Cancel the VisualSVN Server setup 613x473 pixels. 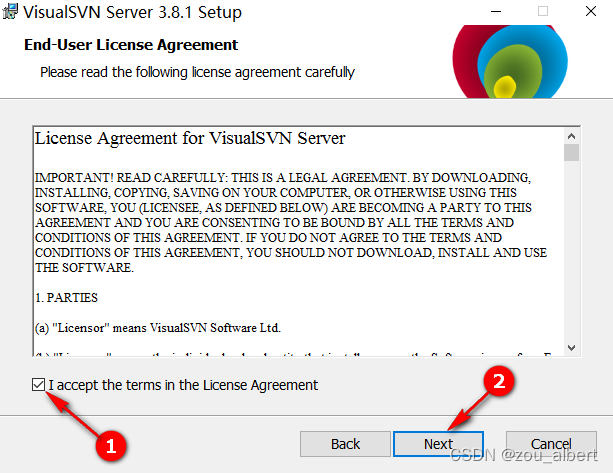click(x=551, y=444)
